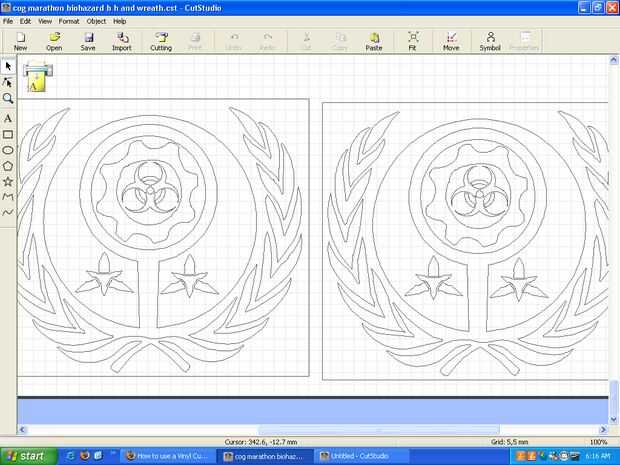Save the file using the Save icon

88,42
